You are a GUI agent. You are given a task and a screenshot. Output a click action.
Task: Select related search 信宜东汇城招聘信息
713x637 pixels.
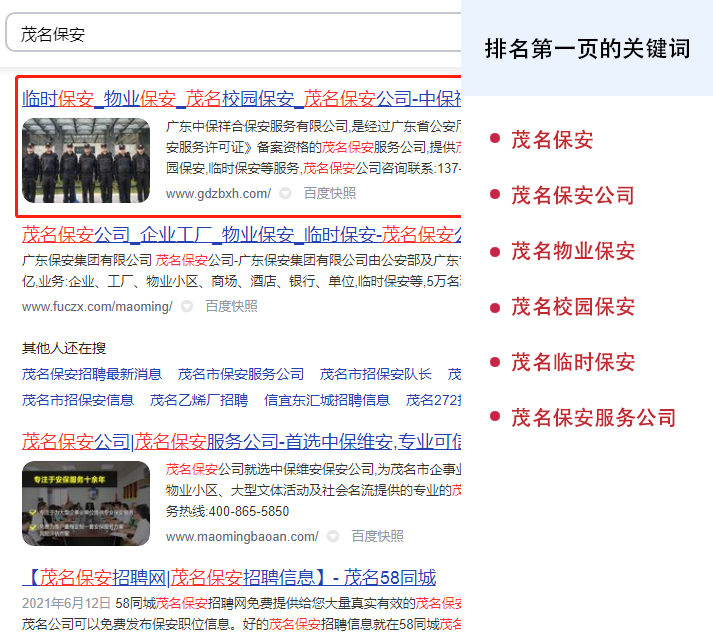(327, 400)
